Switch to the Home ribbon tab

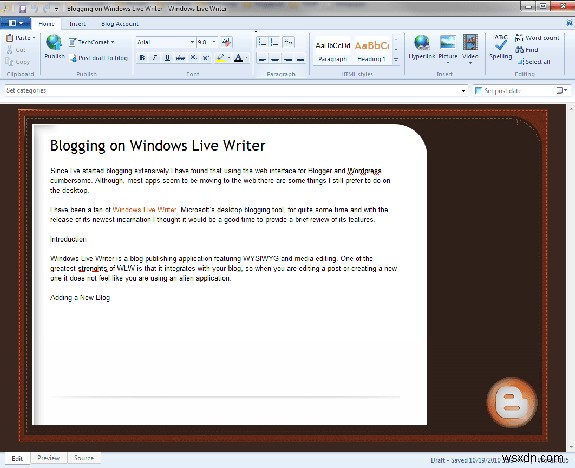[x=46, y=24]
